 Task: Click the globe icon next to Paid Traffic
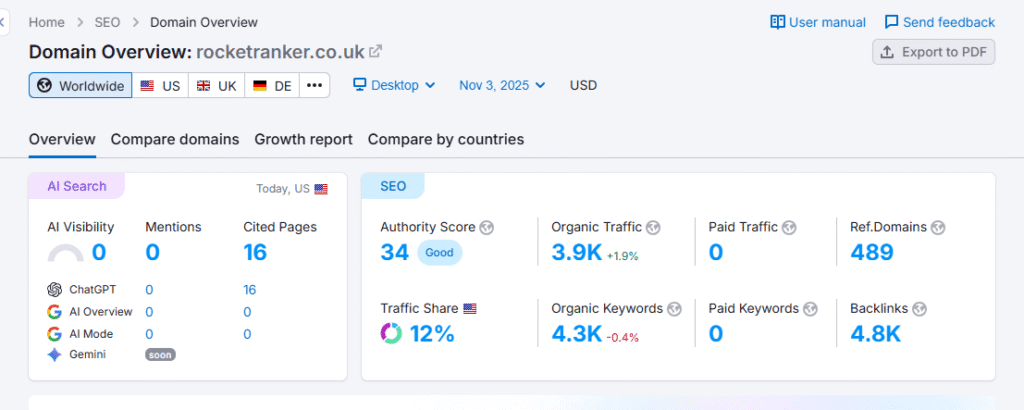coord(789,227)
